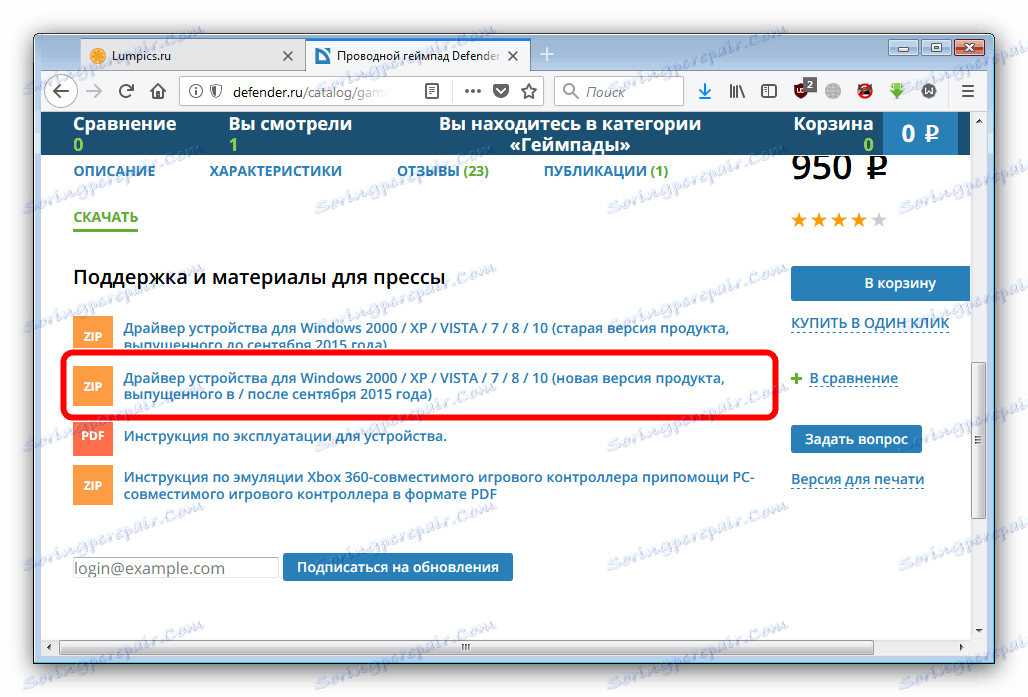Click the Поиск search box
This screenshot has width=1028, height=697.
click(x=619, y=91)
